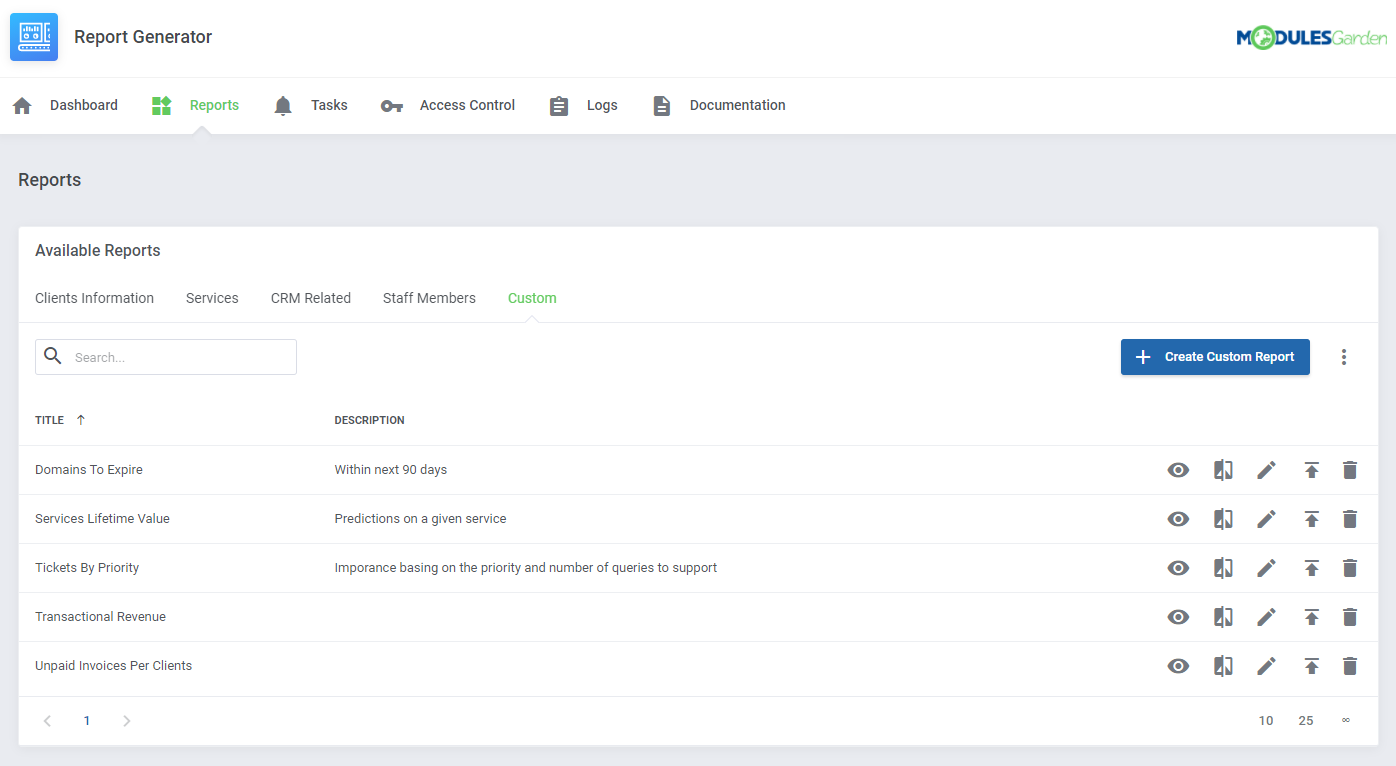
Task: Click trash icon for Transactional Revenue
Action: click(x=1349, y=617)
